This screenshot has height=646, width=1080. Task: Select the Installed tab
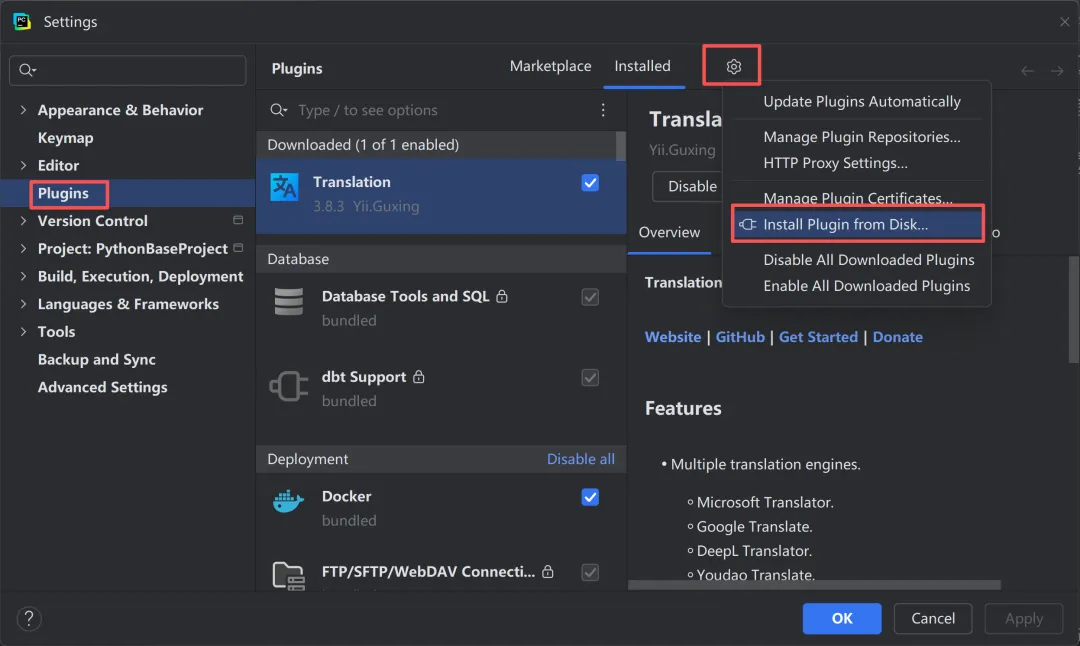[x=643, y=66]
